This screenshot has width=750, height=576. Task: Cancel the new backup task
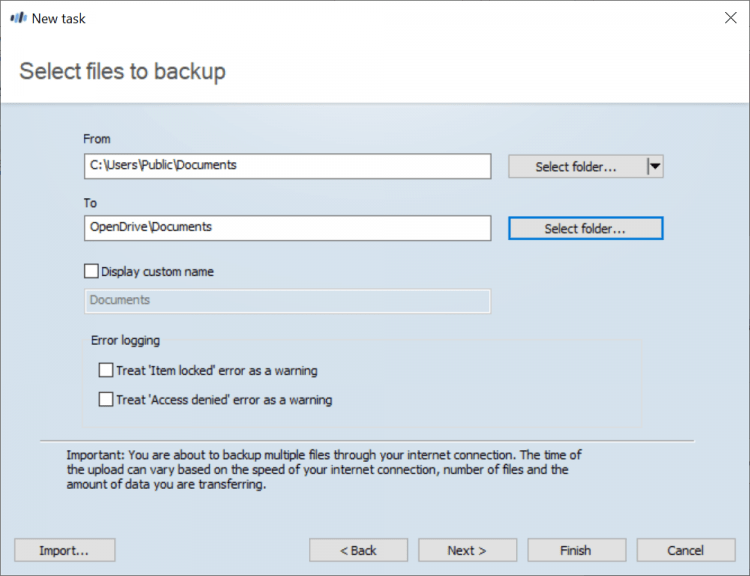(685, 550)
